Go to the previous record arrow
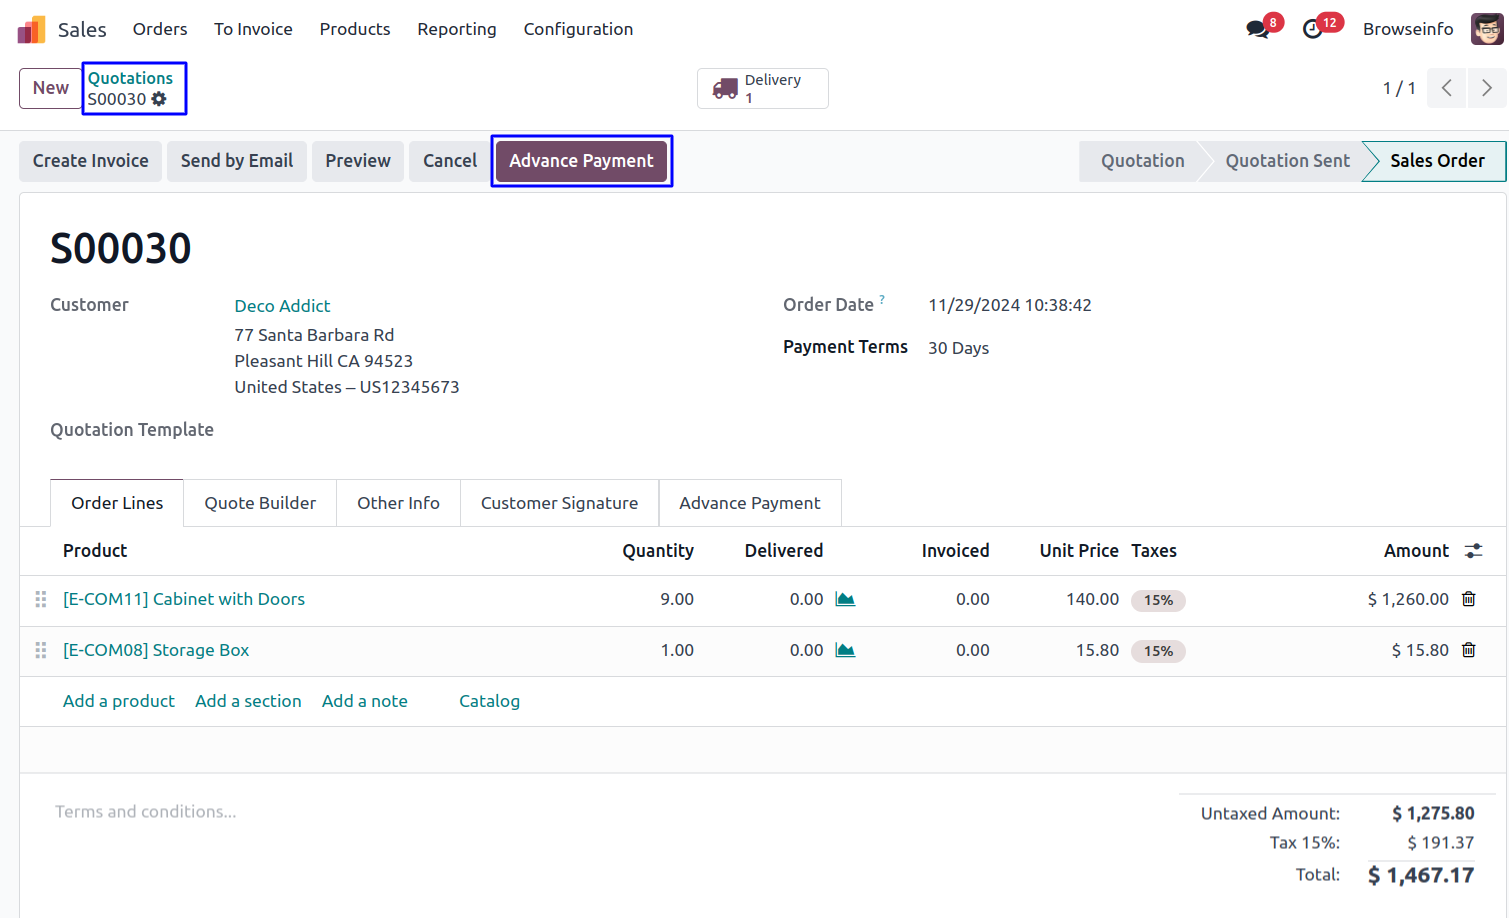The width and height of the screenshot is (1509, 918). 1446,88
